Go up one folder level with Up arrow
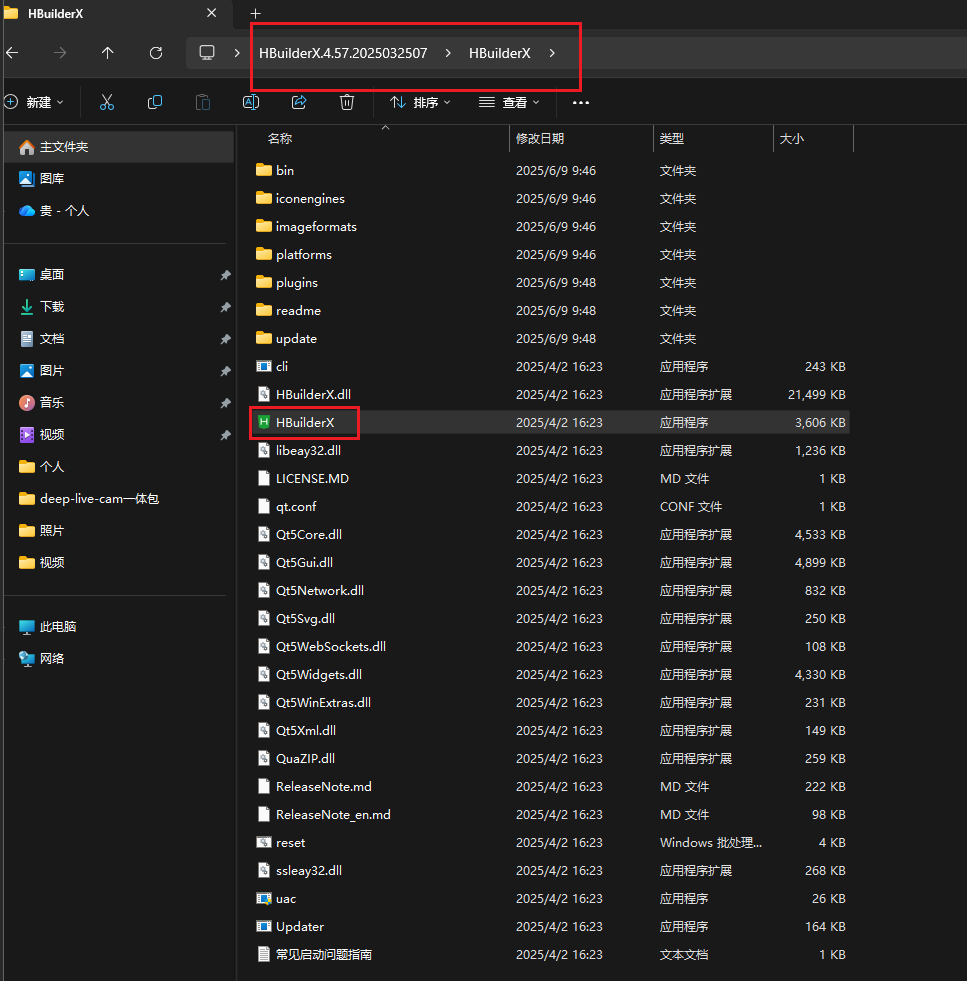Viewport: 967px width, 981px height. 108,53
